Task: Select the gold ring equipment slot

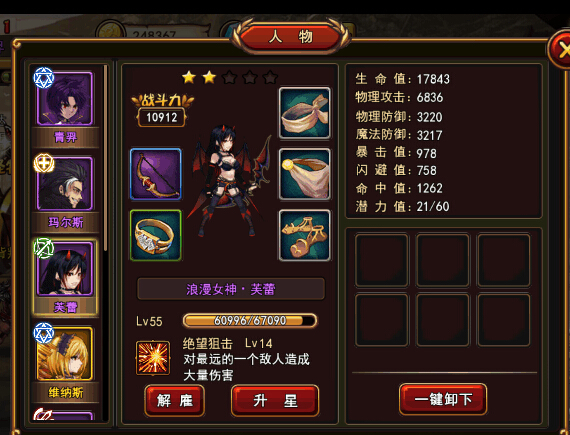Action: 156,235
